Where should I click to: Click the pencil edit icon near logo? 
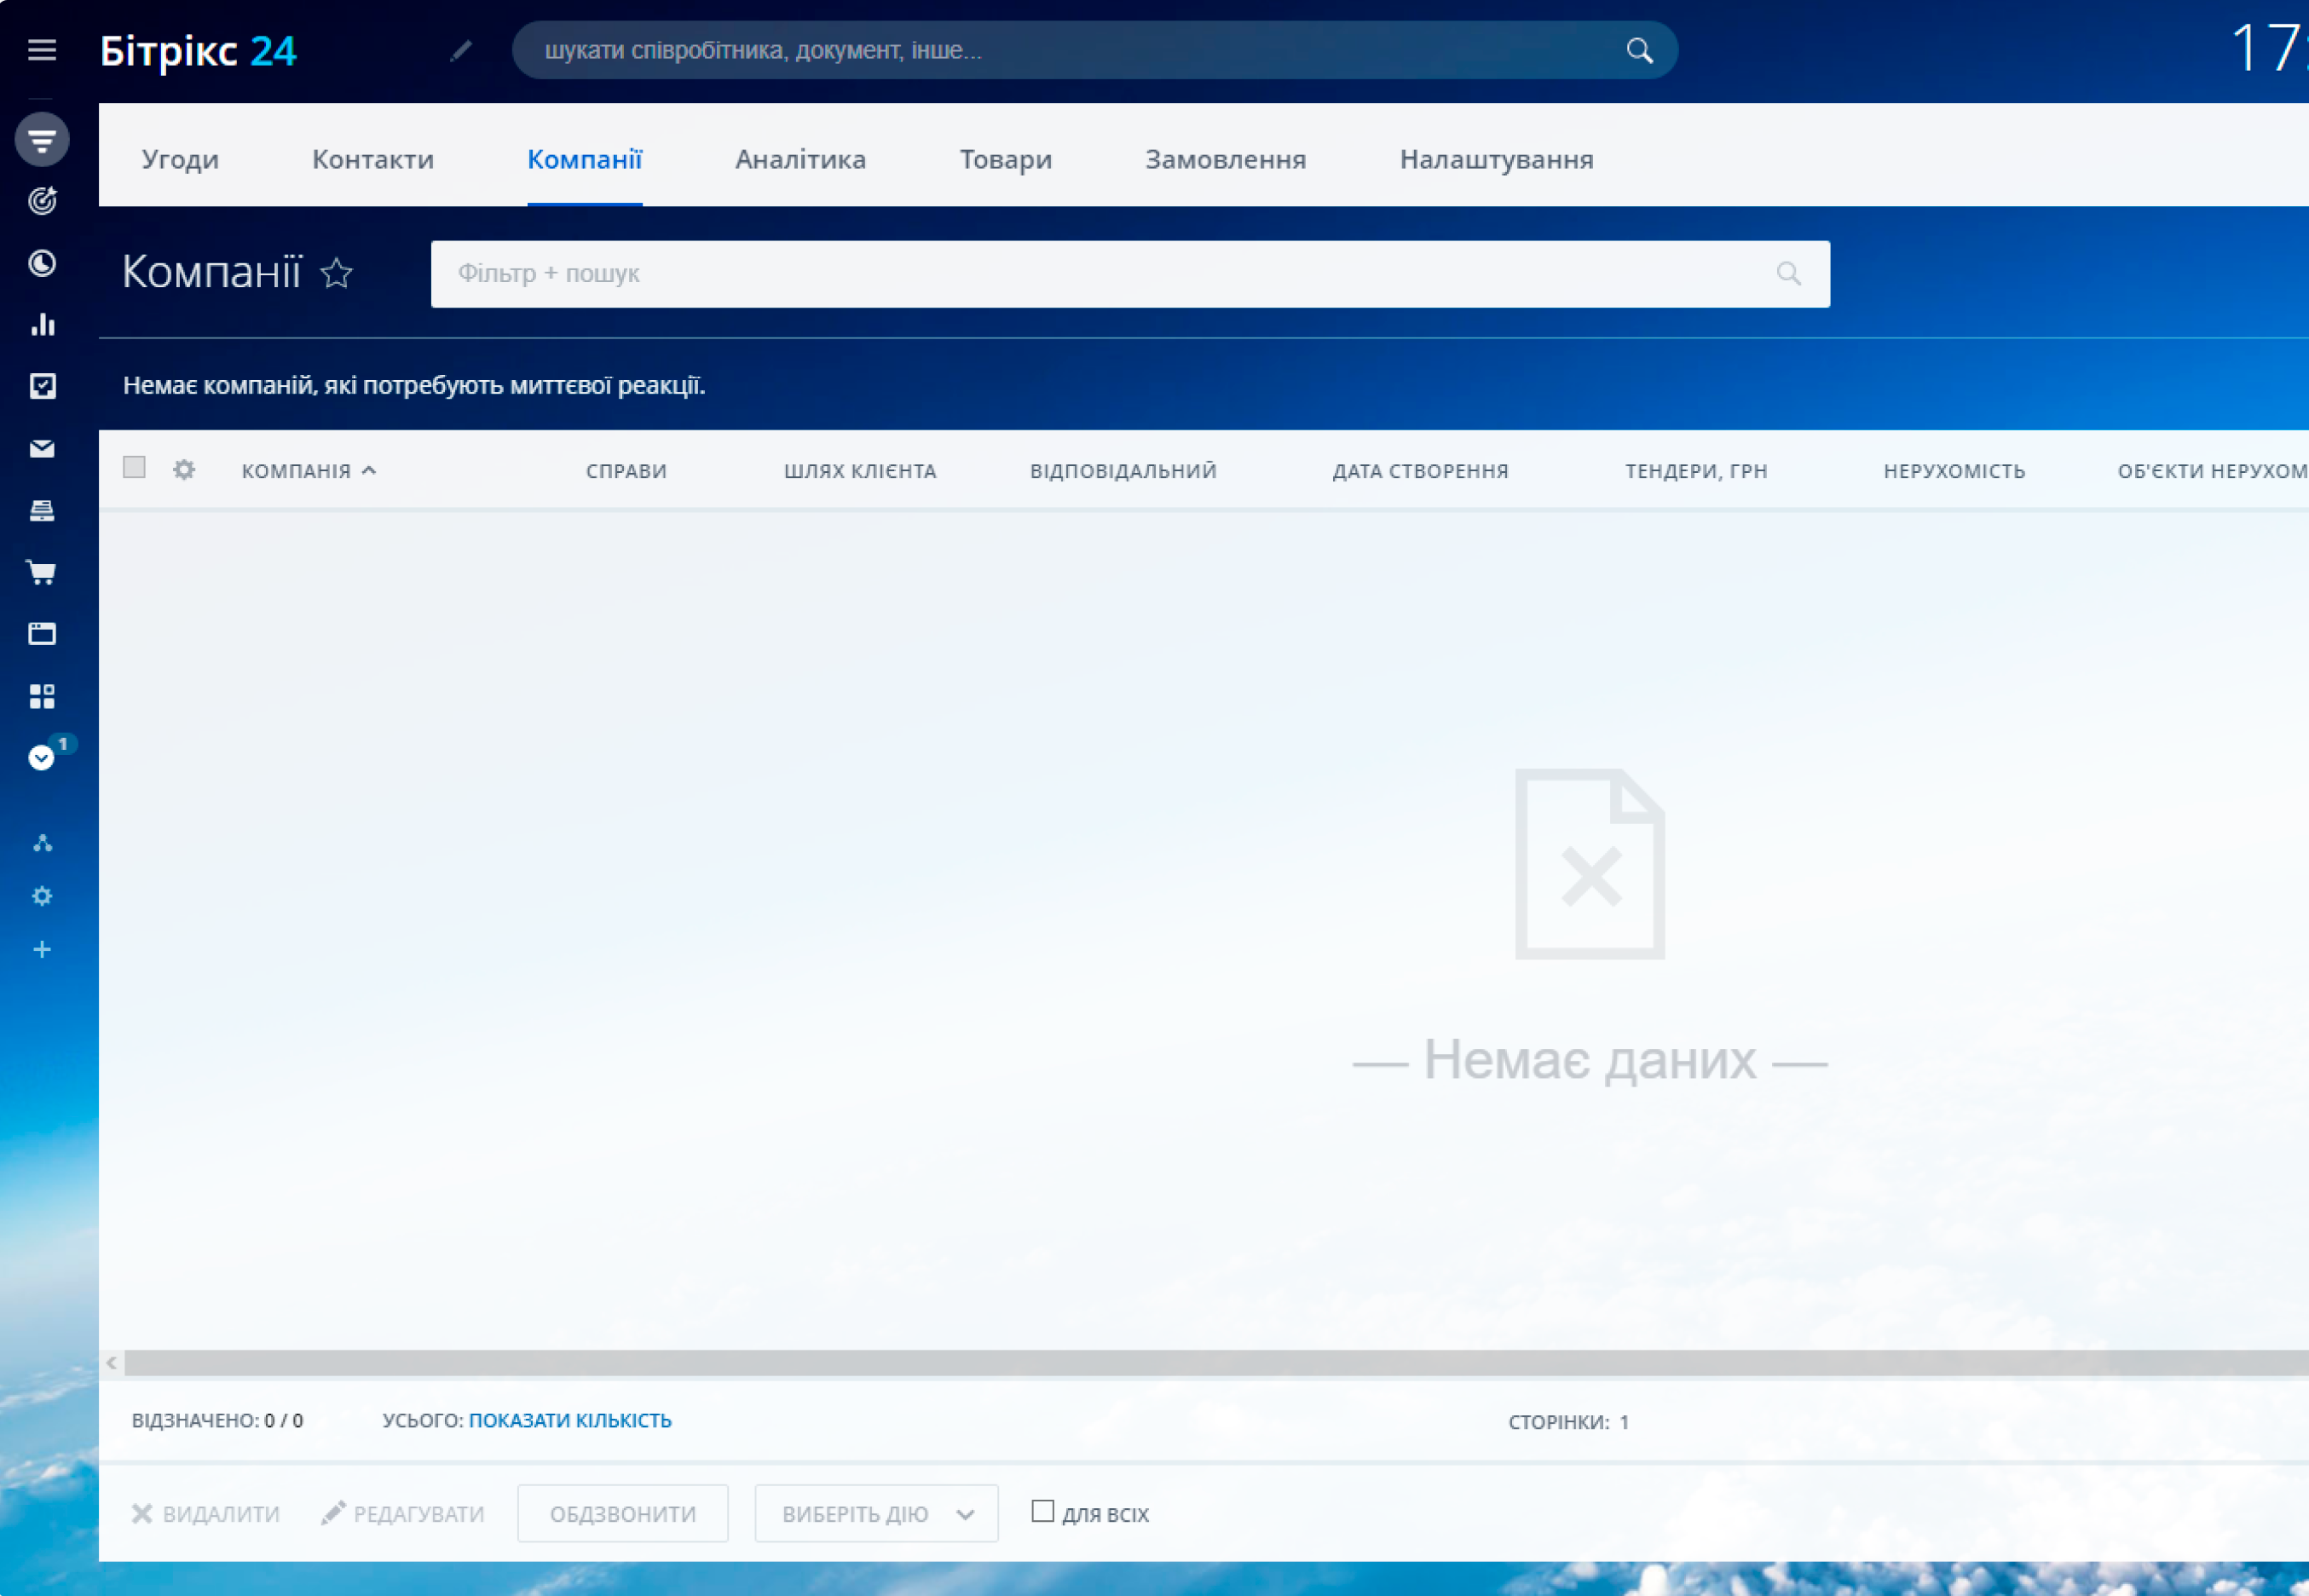[461, 51]
